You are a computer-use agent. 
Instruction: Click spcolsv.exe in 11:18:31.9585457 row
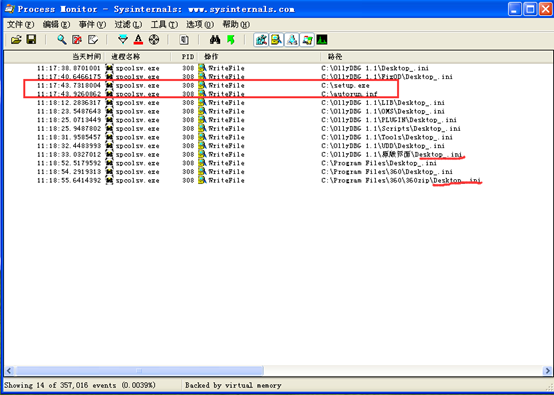click(137, 137)
